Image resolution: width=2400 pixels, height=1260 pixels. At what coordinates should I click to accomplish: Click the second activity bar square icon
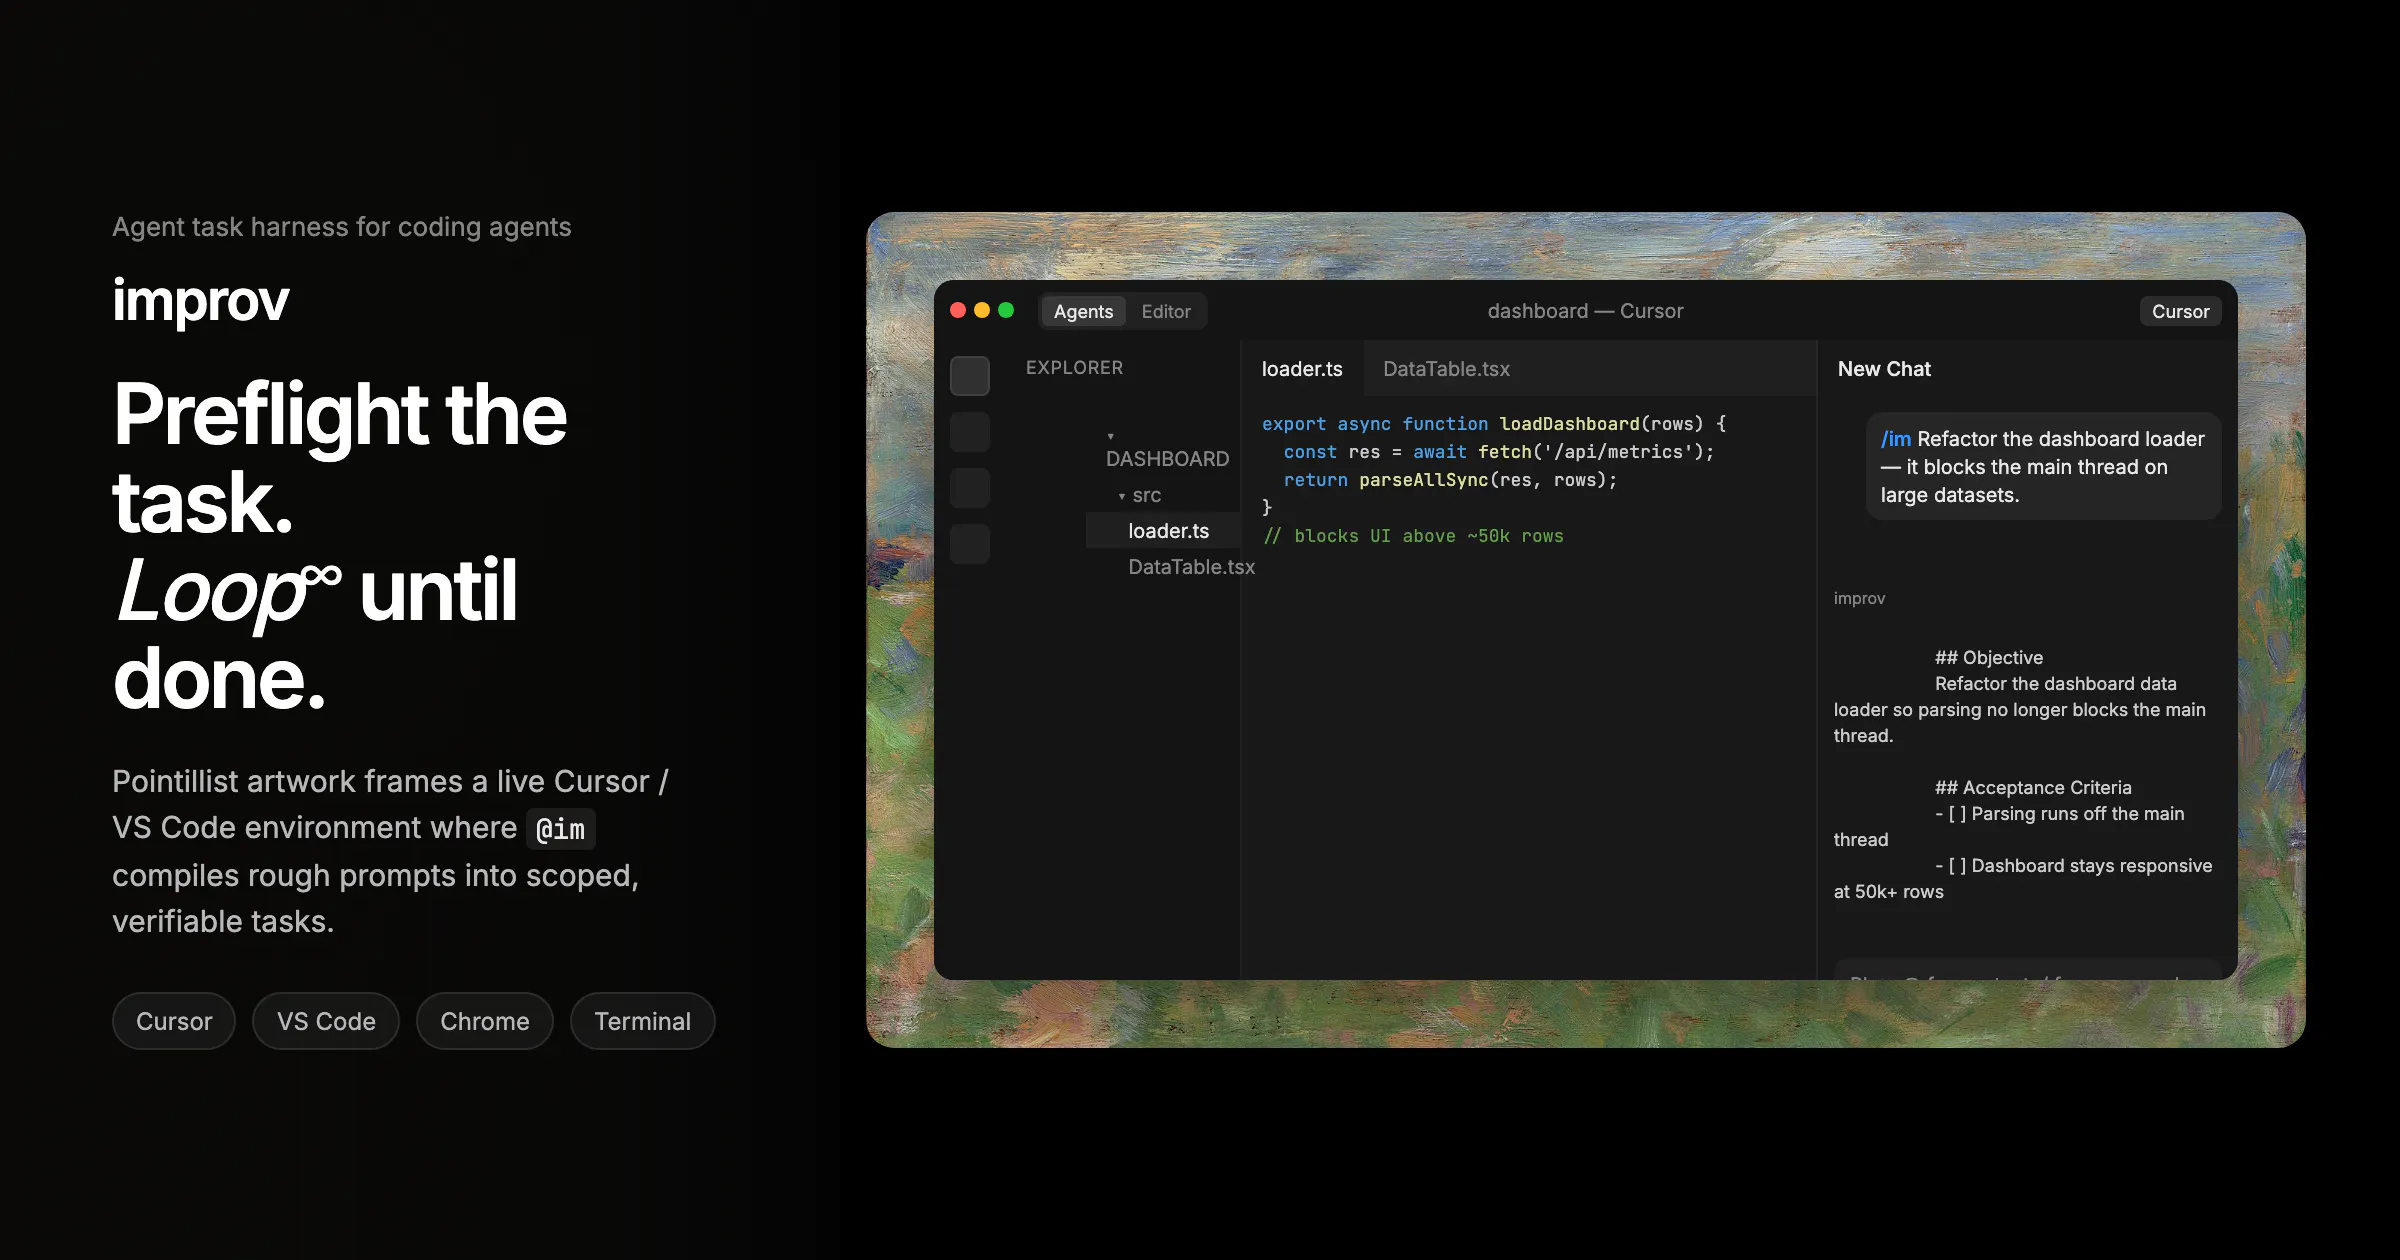point(969,432)
